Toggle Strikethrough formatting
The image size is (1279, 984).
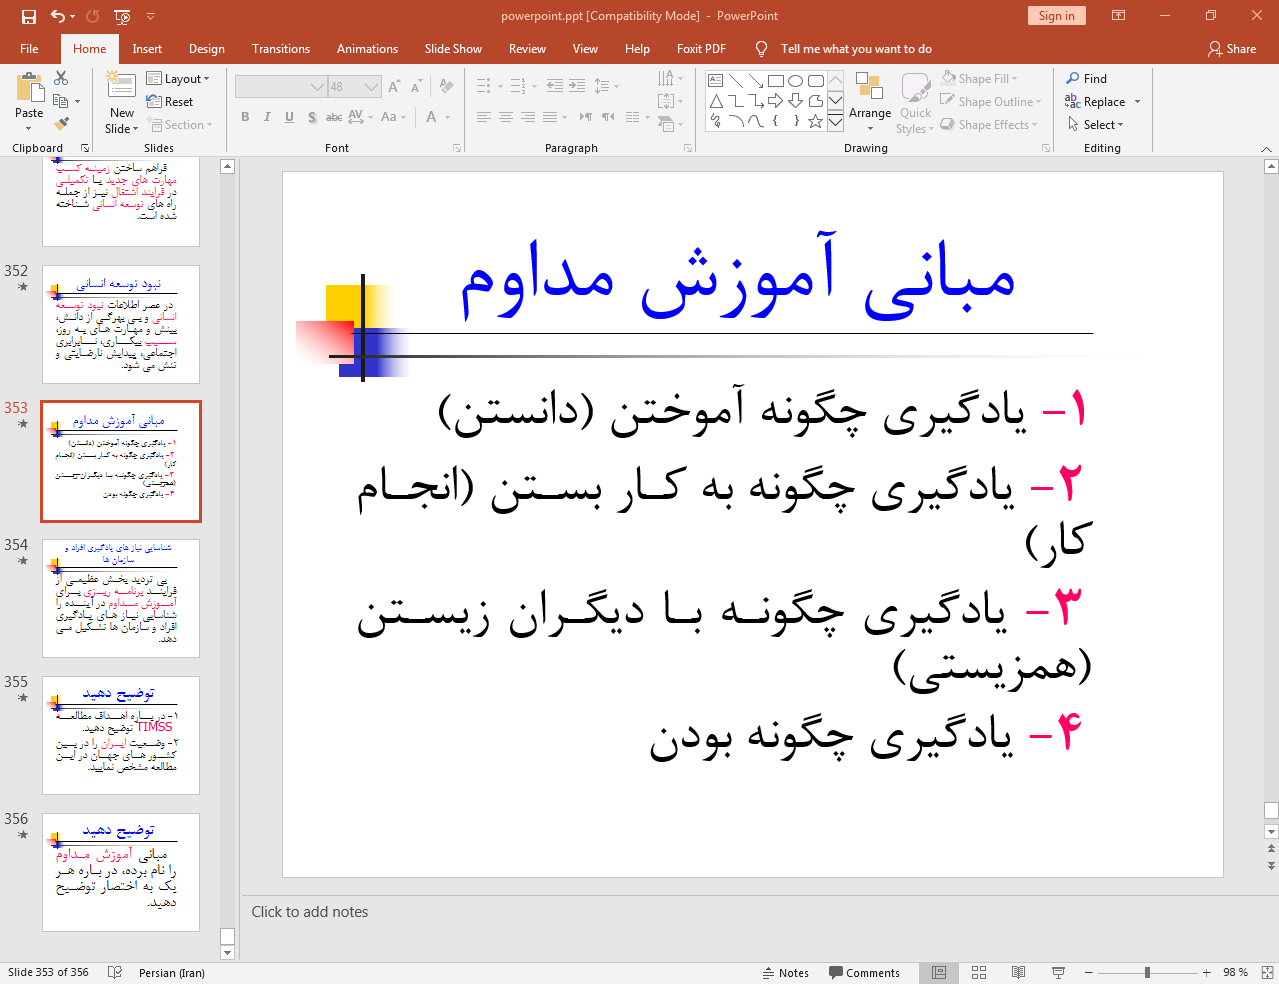click(334, 117)
